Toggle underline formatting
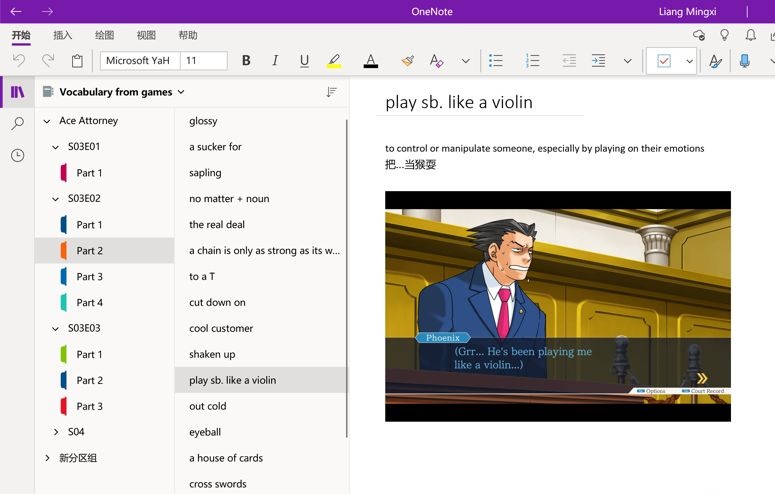Viewport: 775px width, 494px height. (304, 61)
